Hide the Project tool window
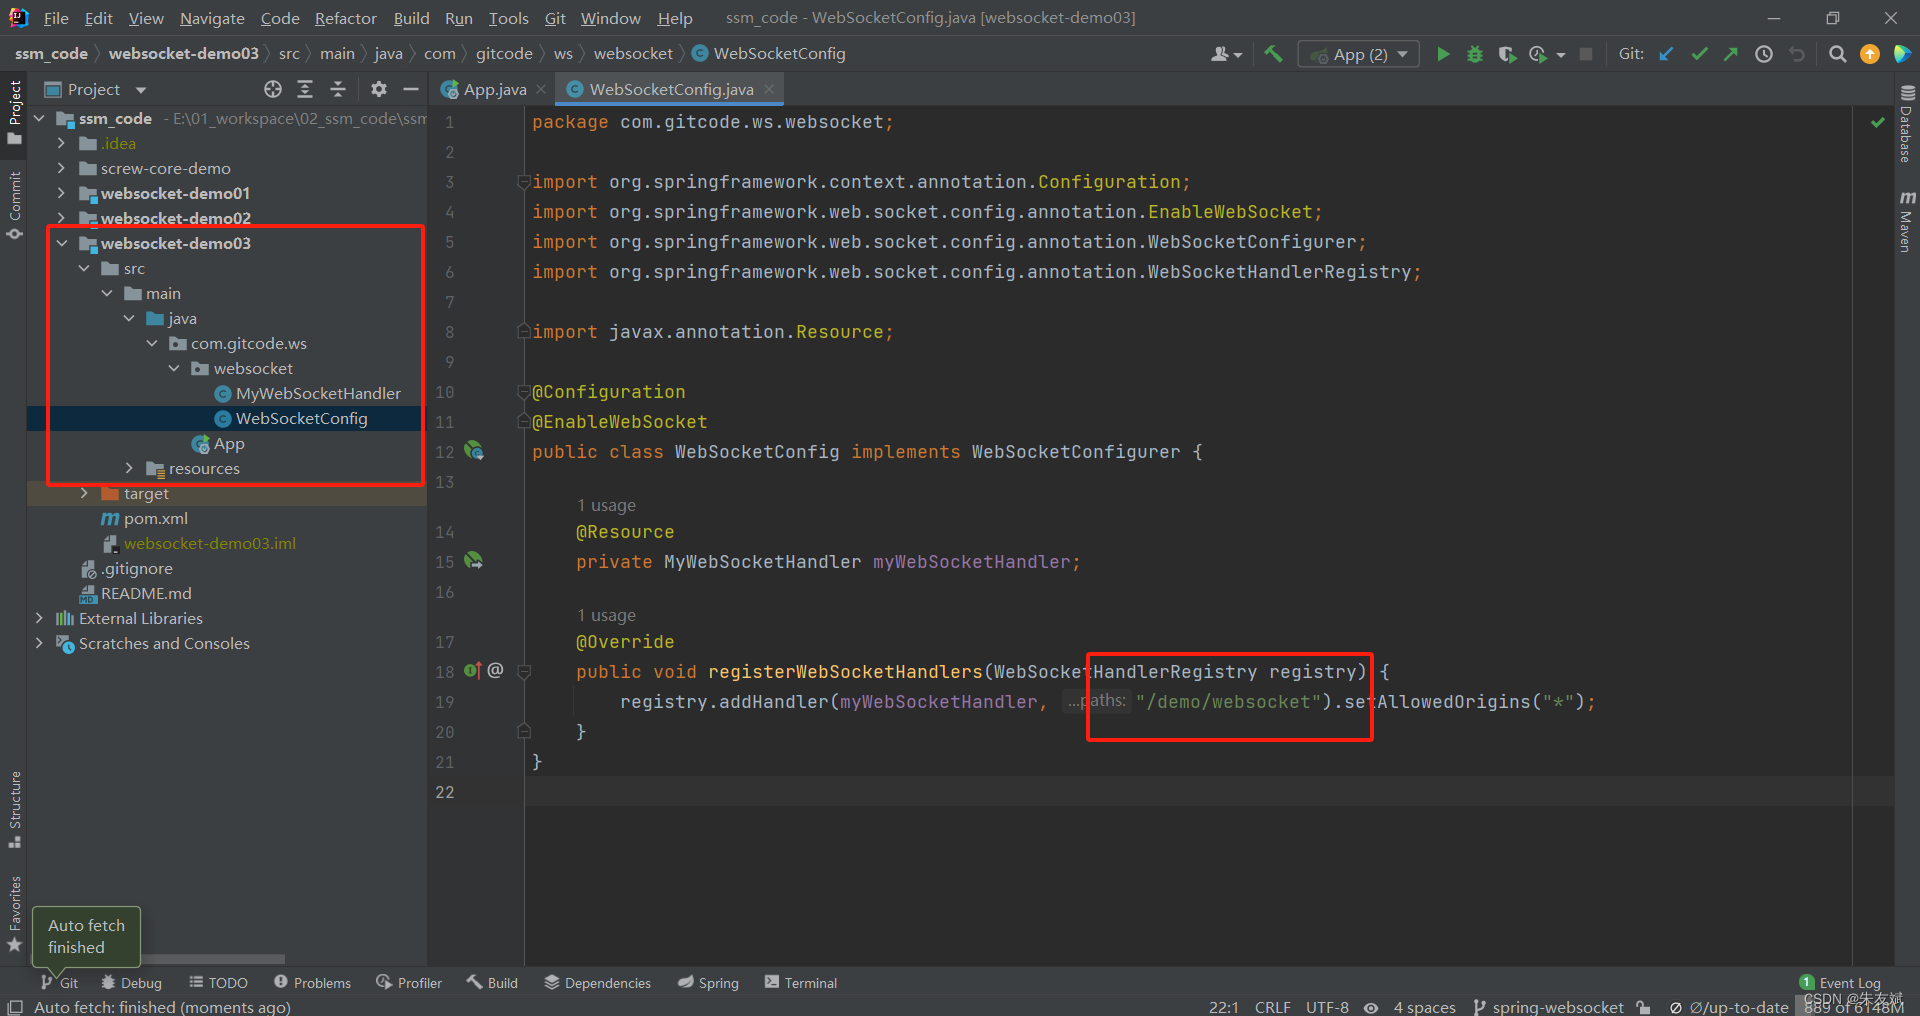The width and height of the screenshot is (1920, 1016). pyautogui.click(x=410, y=89)
